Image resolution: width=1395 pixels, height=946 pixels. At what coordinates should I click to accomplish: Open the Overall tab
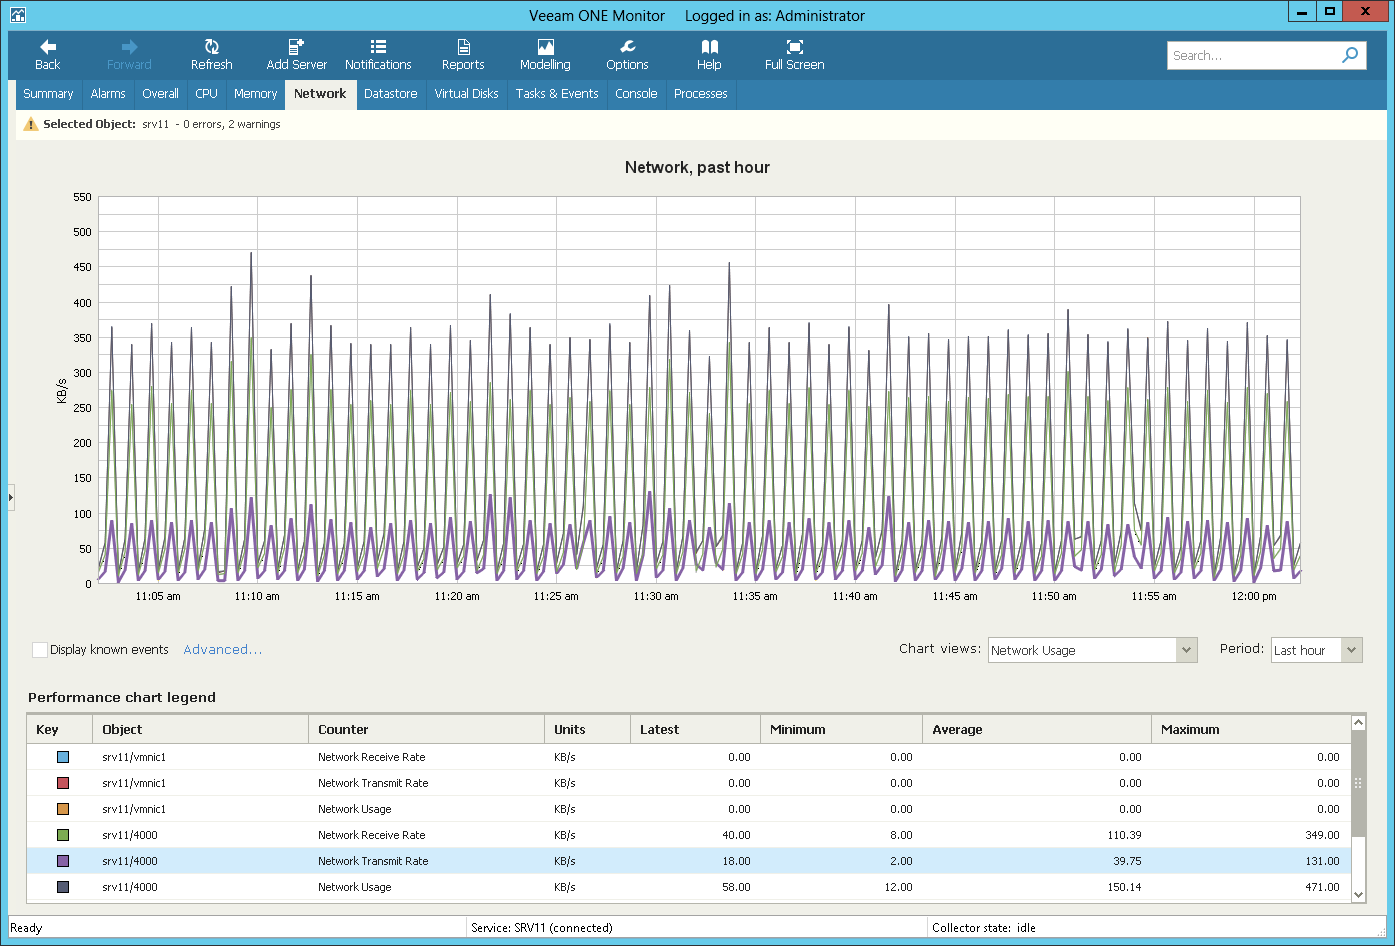(160, 94)
